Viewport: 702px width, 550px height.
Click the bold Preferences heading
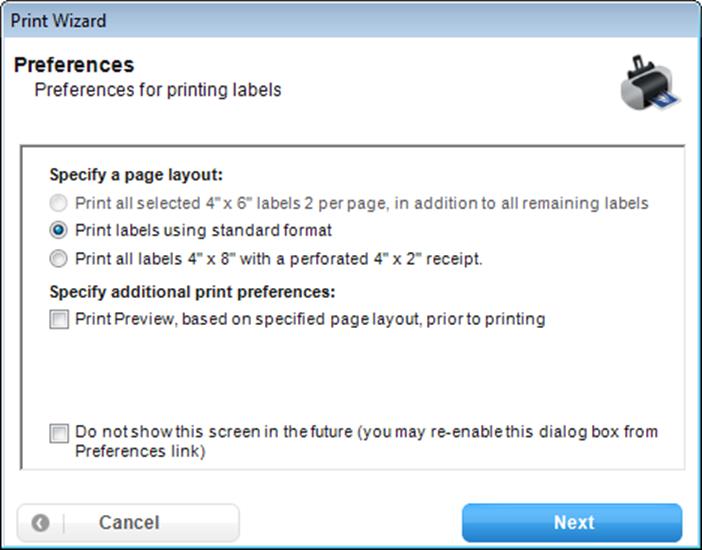click(x=74, y=64)
